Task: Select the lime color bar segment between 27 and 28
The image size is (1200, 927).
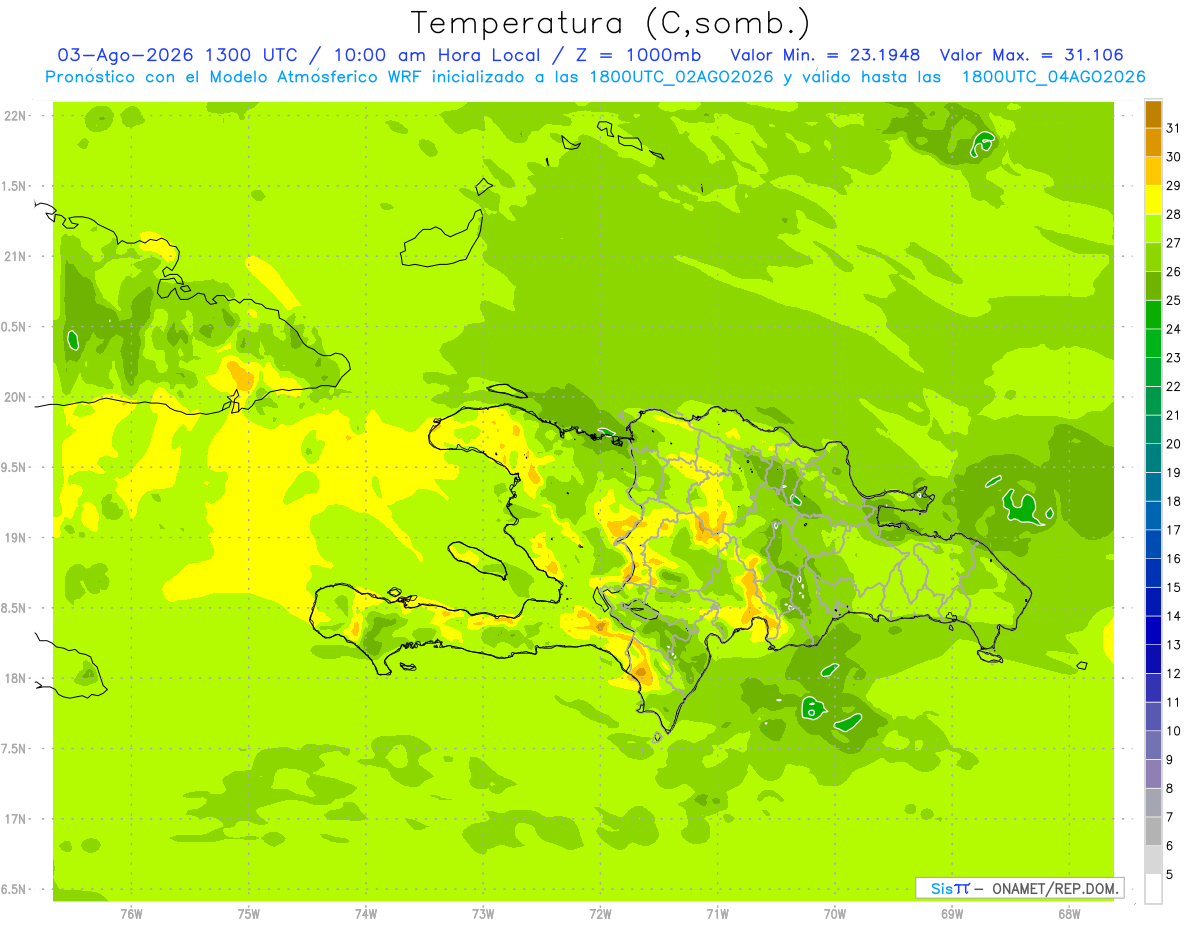Action: 1153,229
